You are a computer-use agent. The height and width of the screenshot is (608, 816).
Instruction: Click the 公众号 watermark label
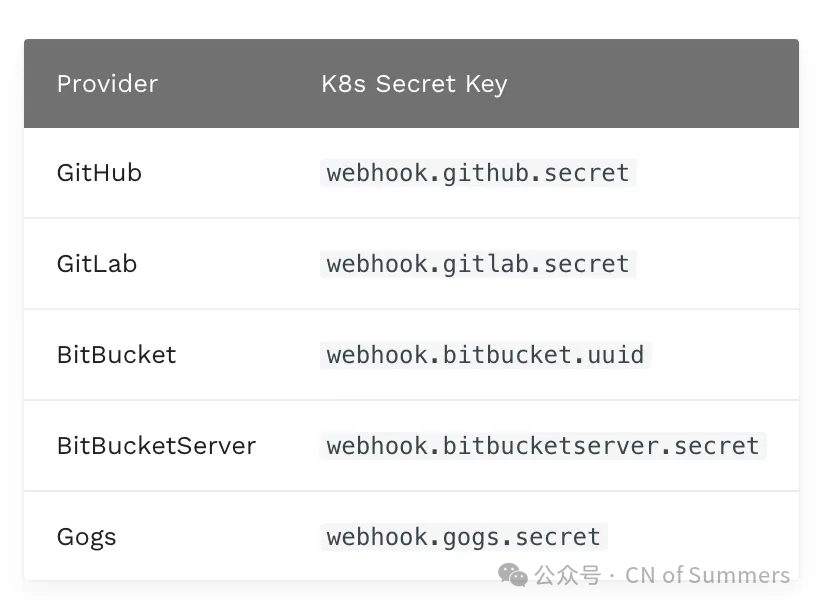pos(567,575)
